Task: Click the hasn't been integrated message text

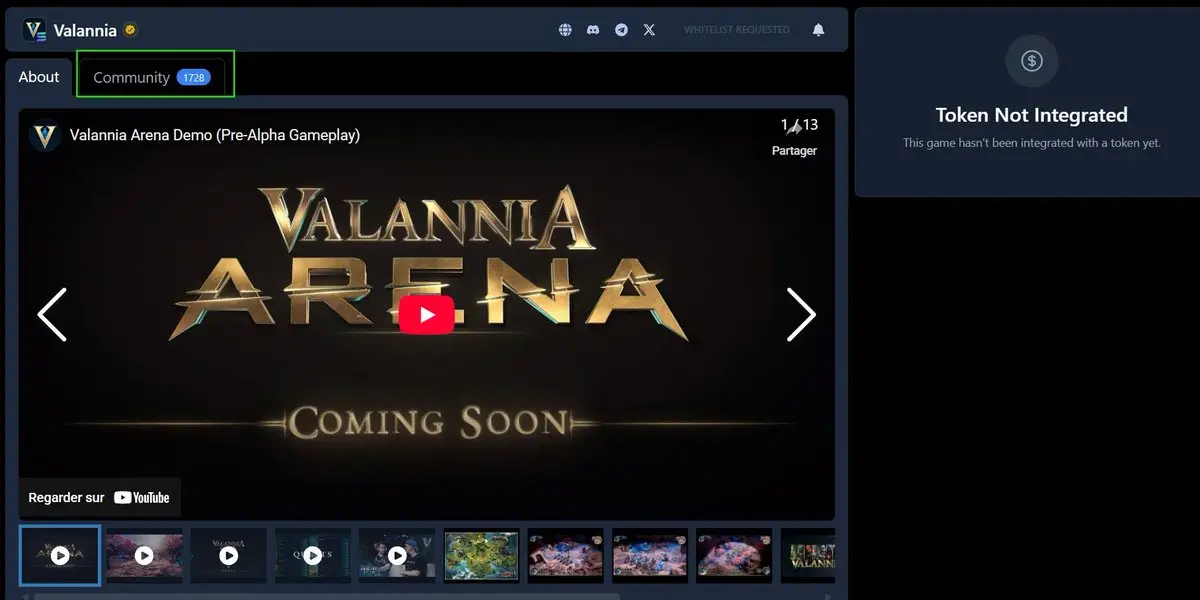Action: coord(1032,143)
